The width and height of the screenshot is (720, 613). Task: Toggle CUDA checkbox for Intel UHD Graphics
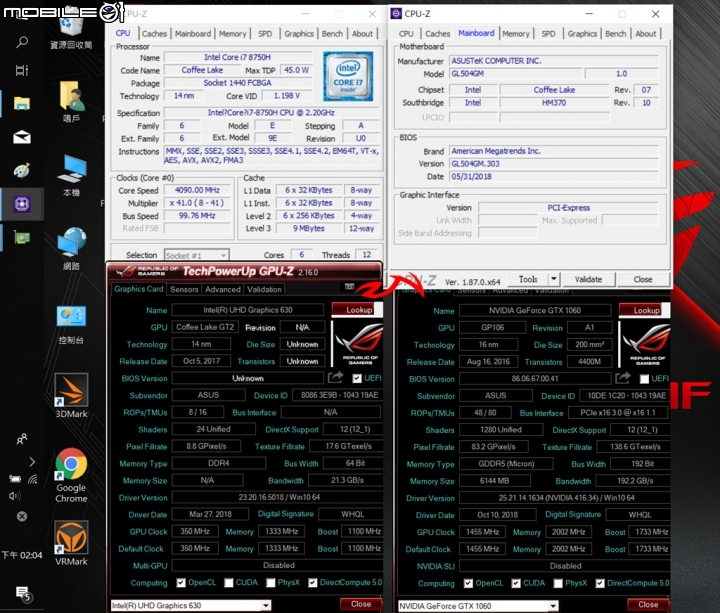pos(229,583)
